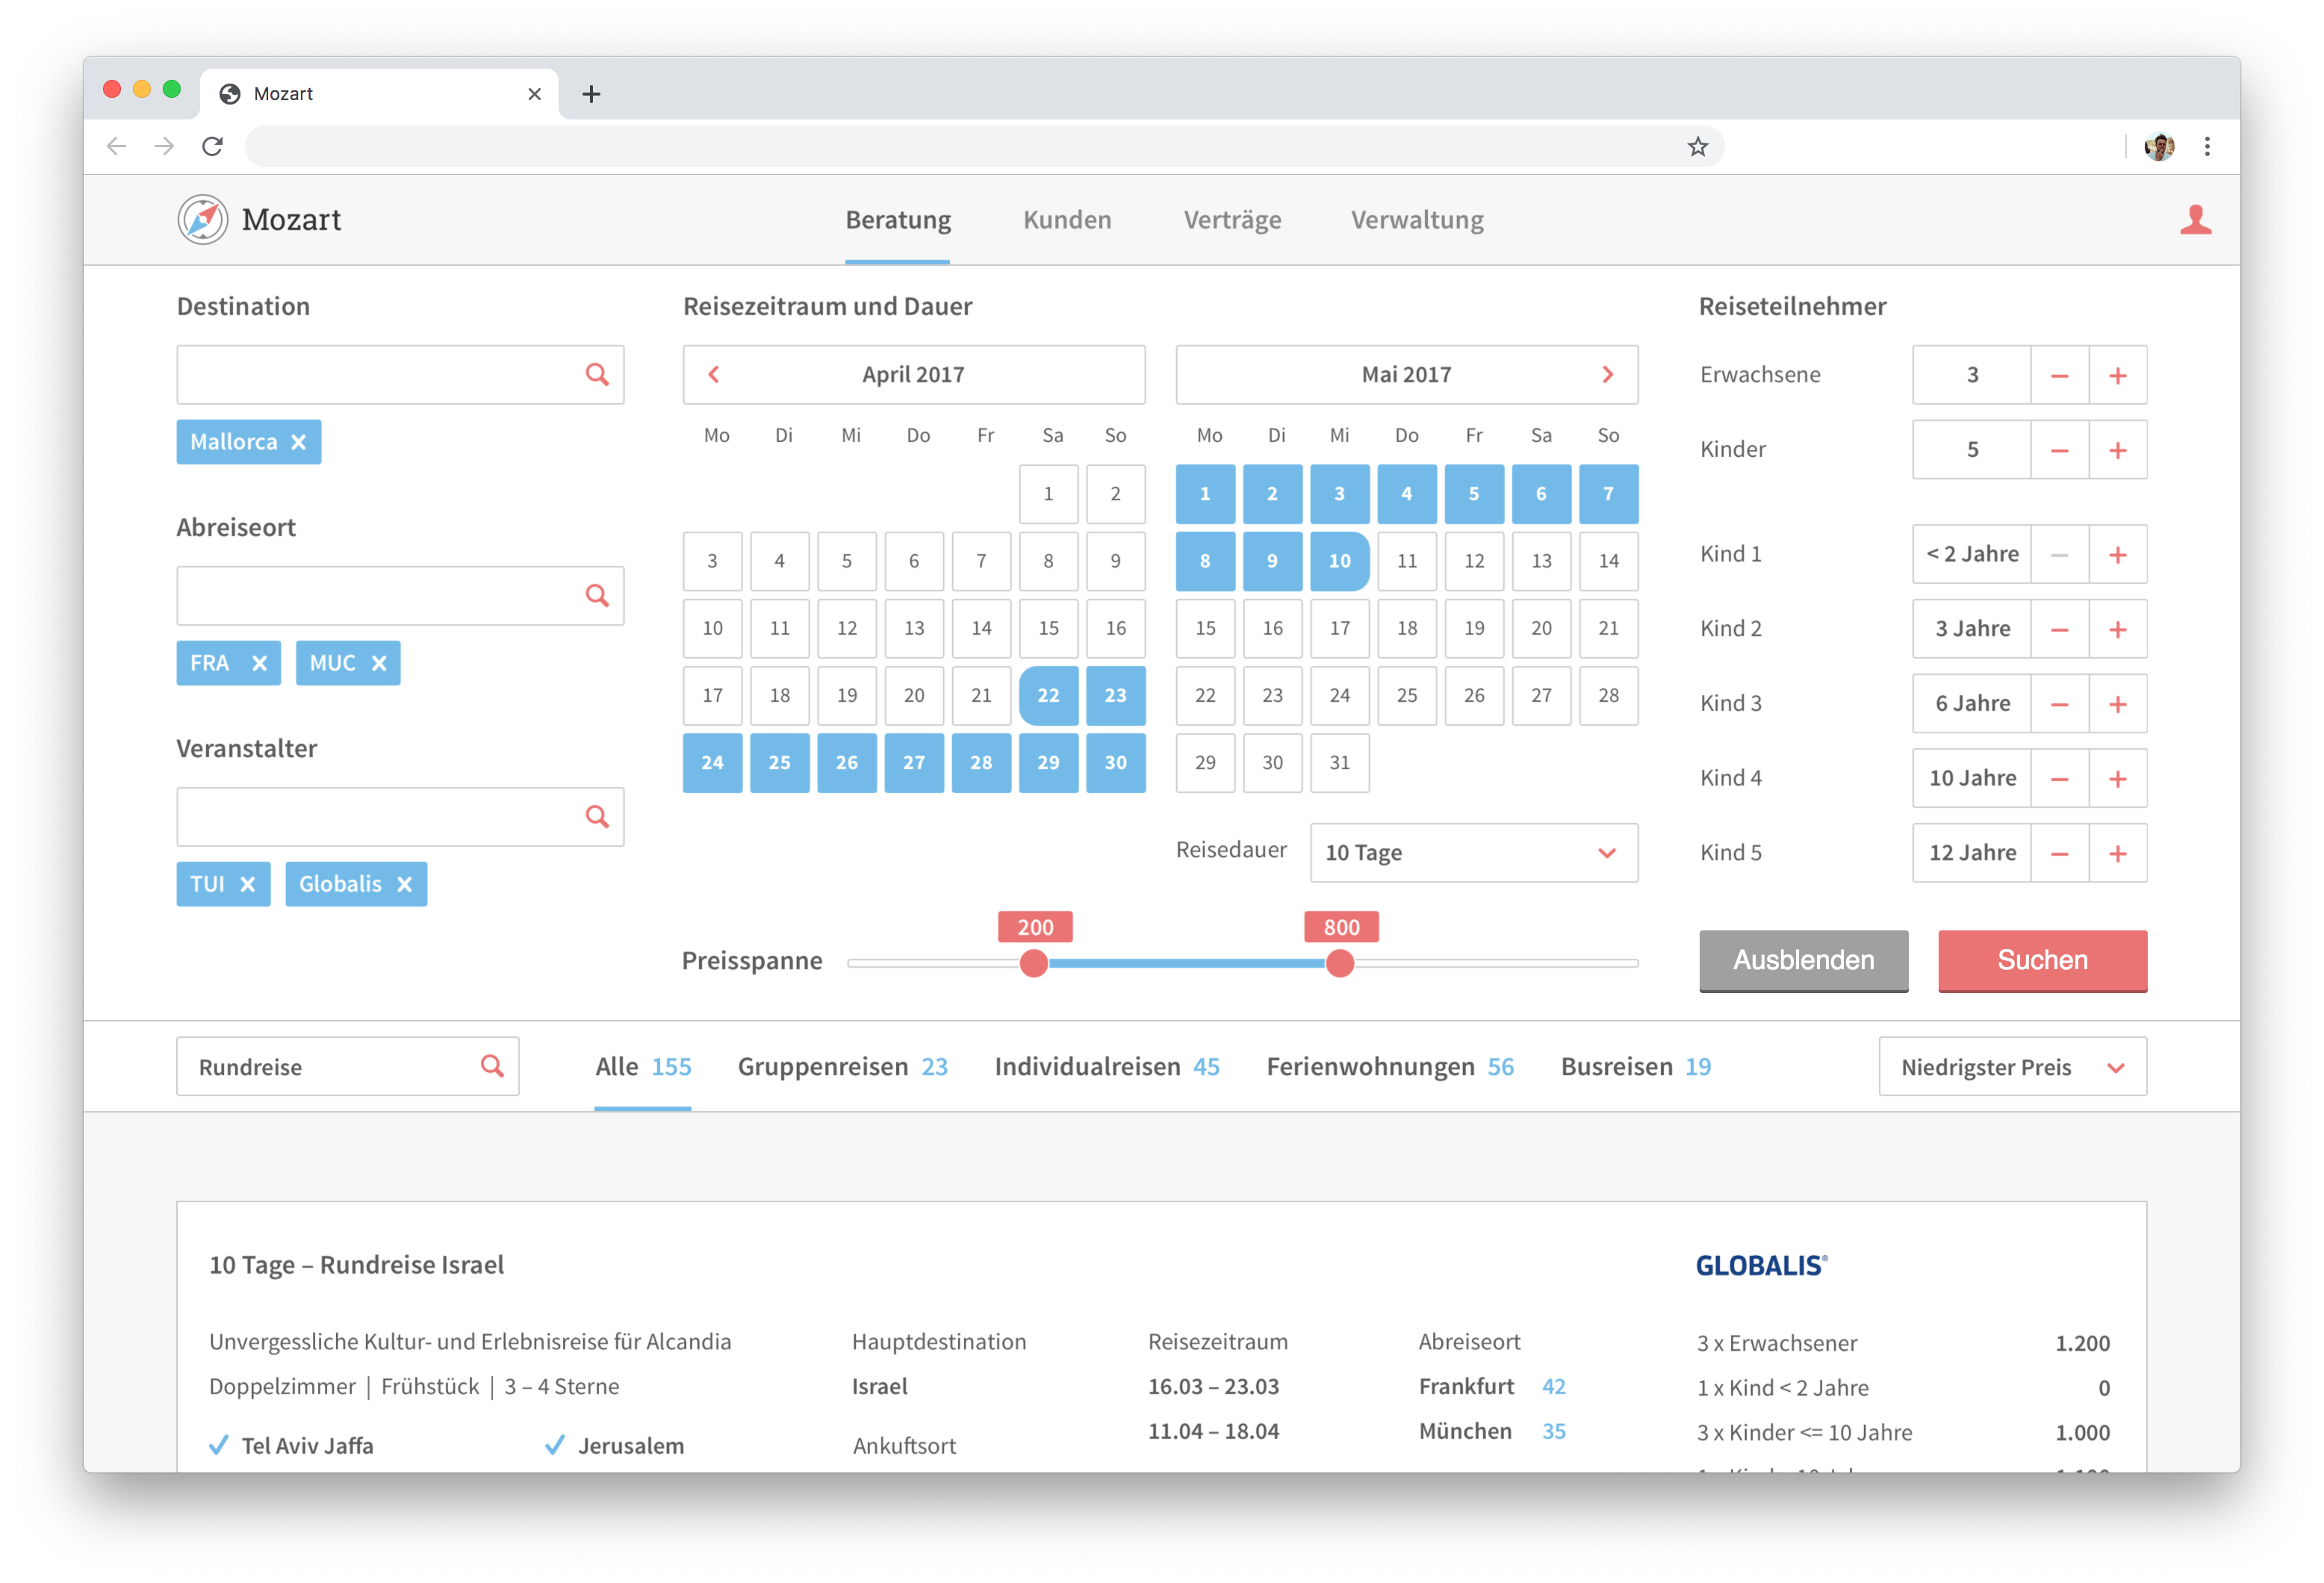
Task: Filter results by Ferienwohnungen
Action: (1390, 1067)
